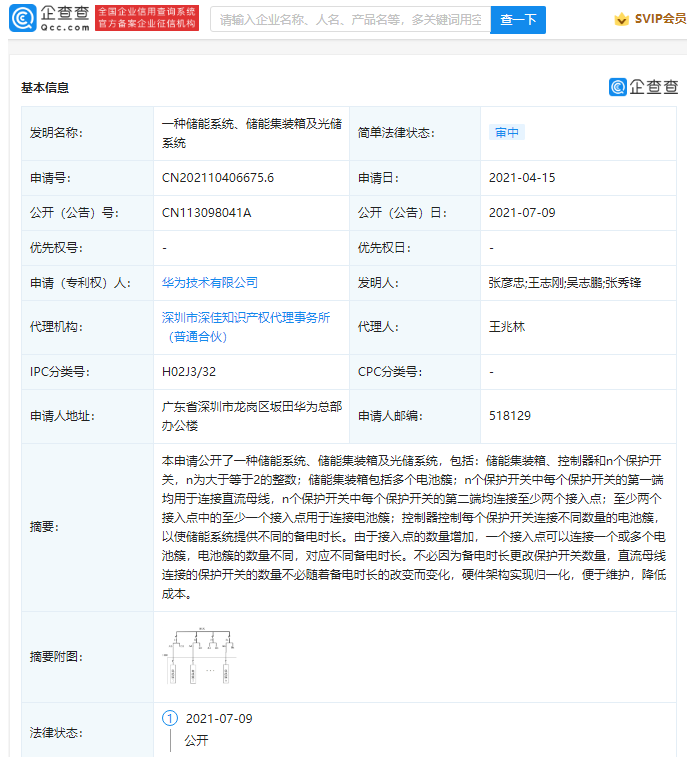Click publication number CN113098041A
Viewport: 699px width, 757px height.
click(x=206, y=212)
